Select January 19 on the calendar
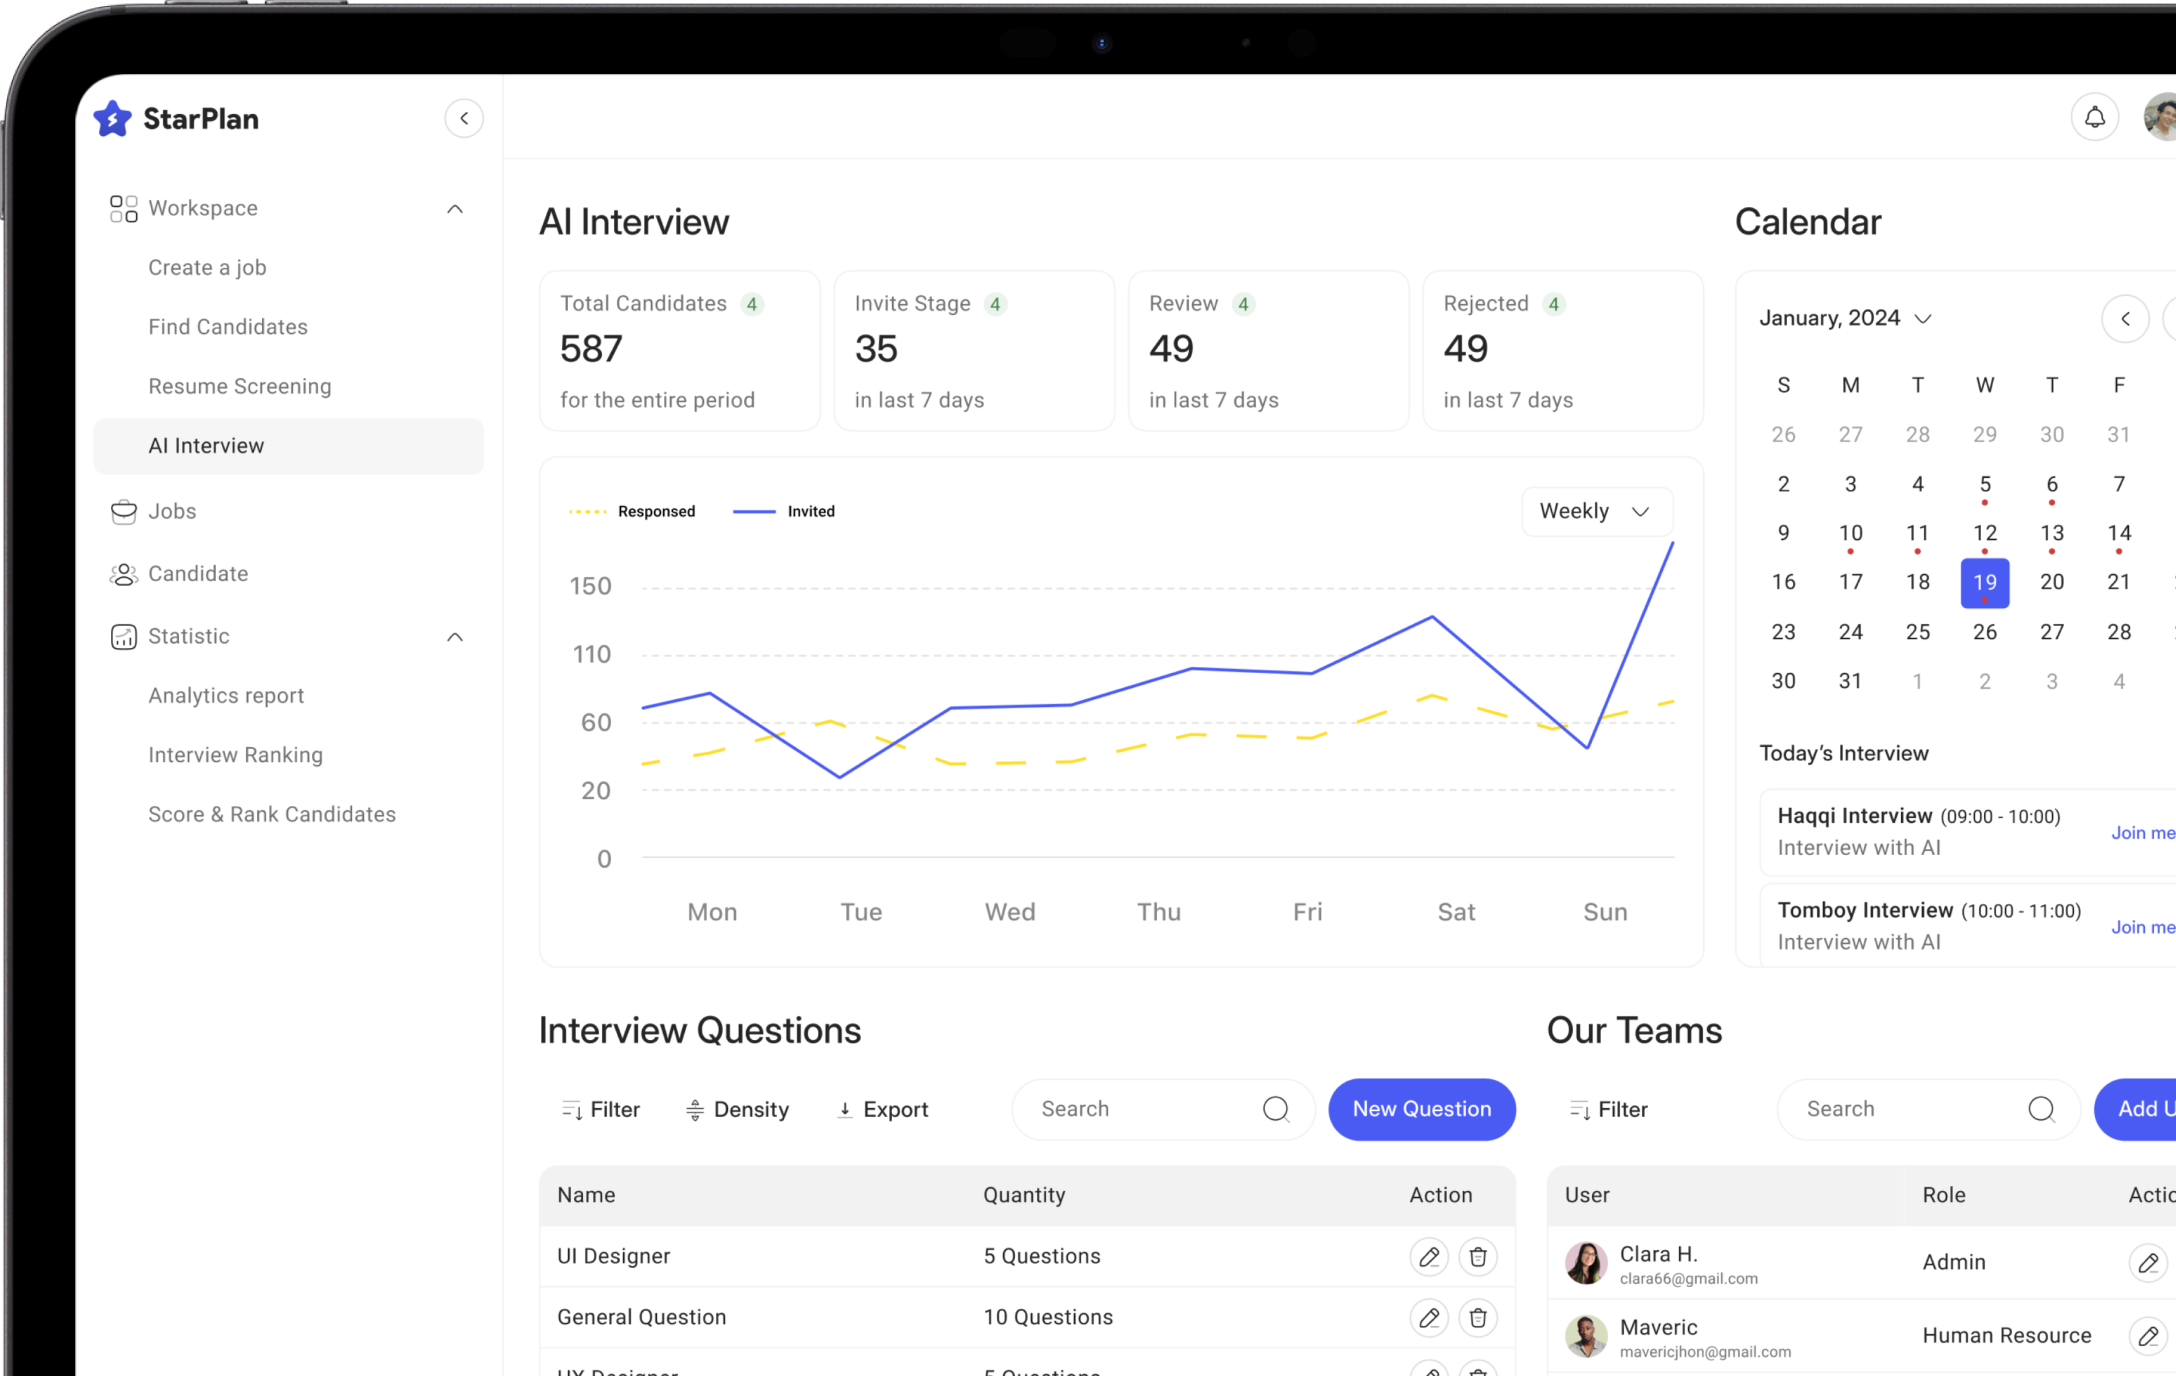The width and height of the screenshot is (2176, 1376). click(x=1984, y=583)
